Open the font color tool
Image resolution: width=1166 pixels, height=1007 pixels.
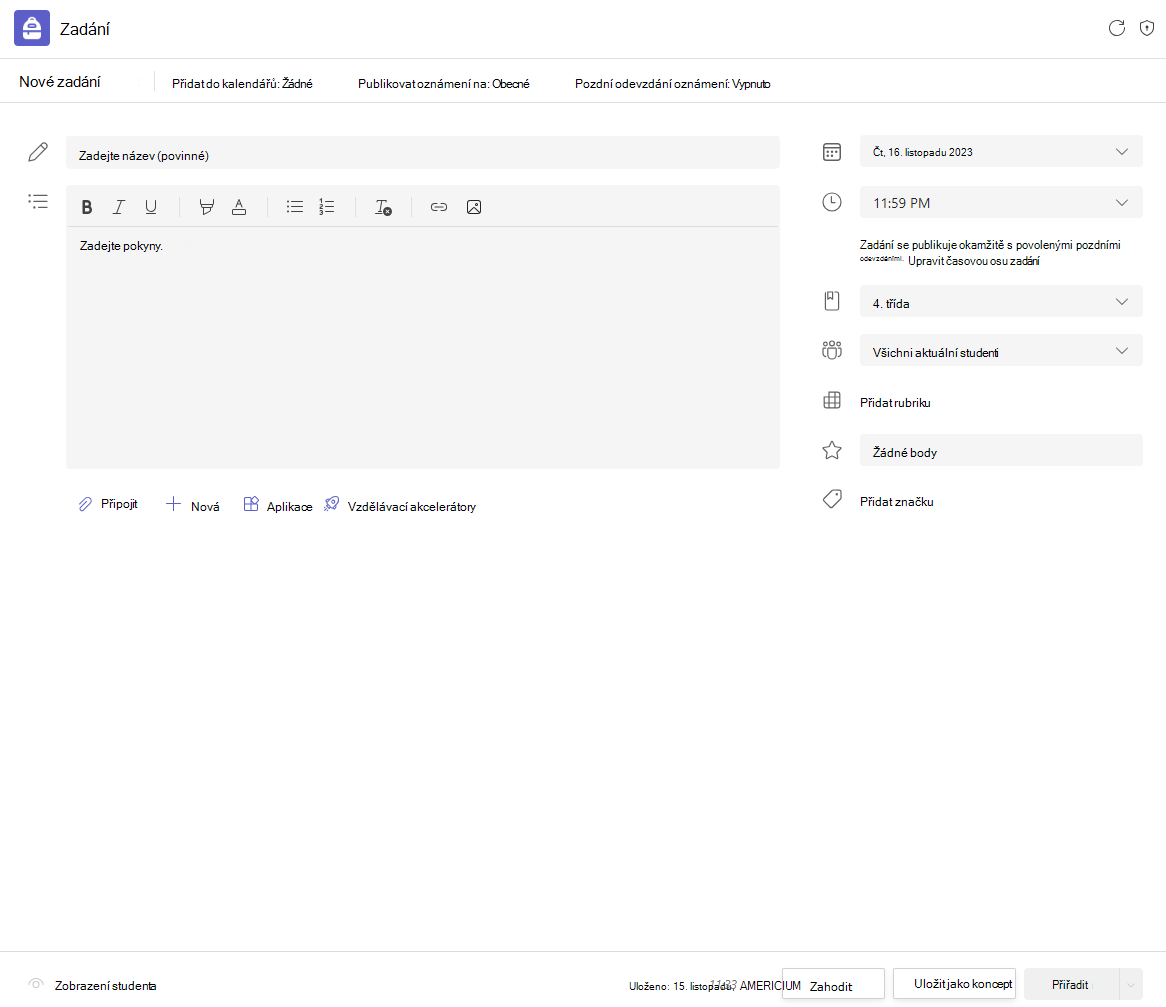click(x=239, y=207)
